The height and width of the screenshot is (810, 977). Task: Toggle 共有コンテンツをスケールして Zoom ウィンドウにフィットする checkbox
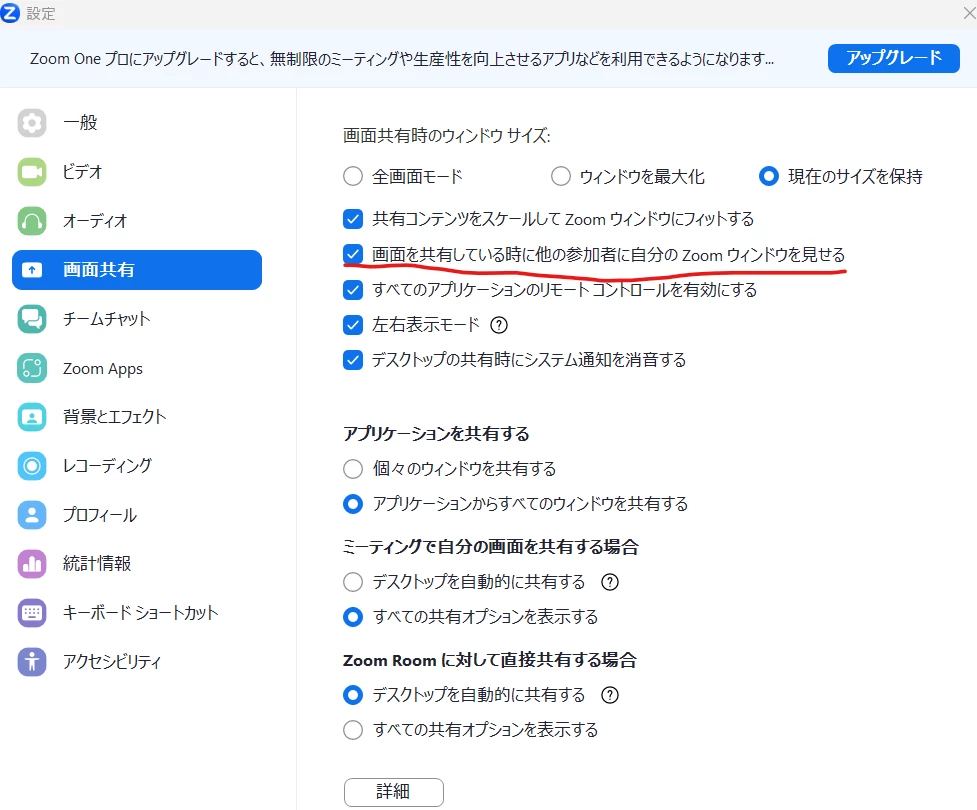[353, 219]
